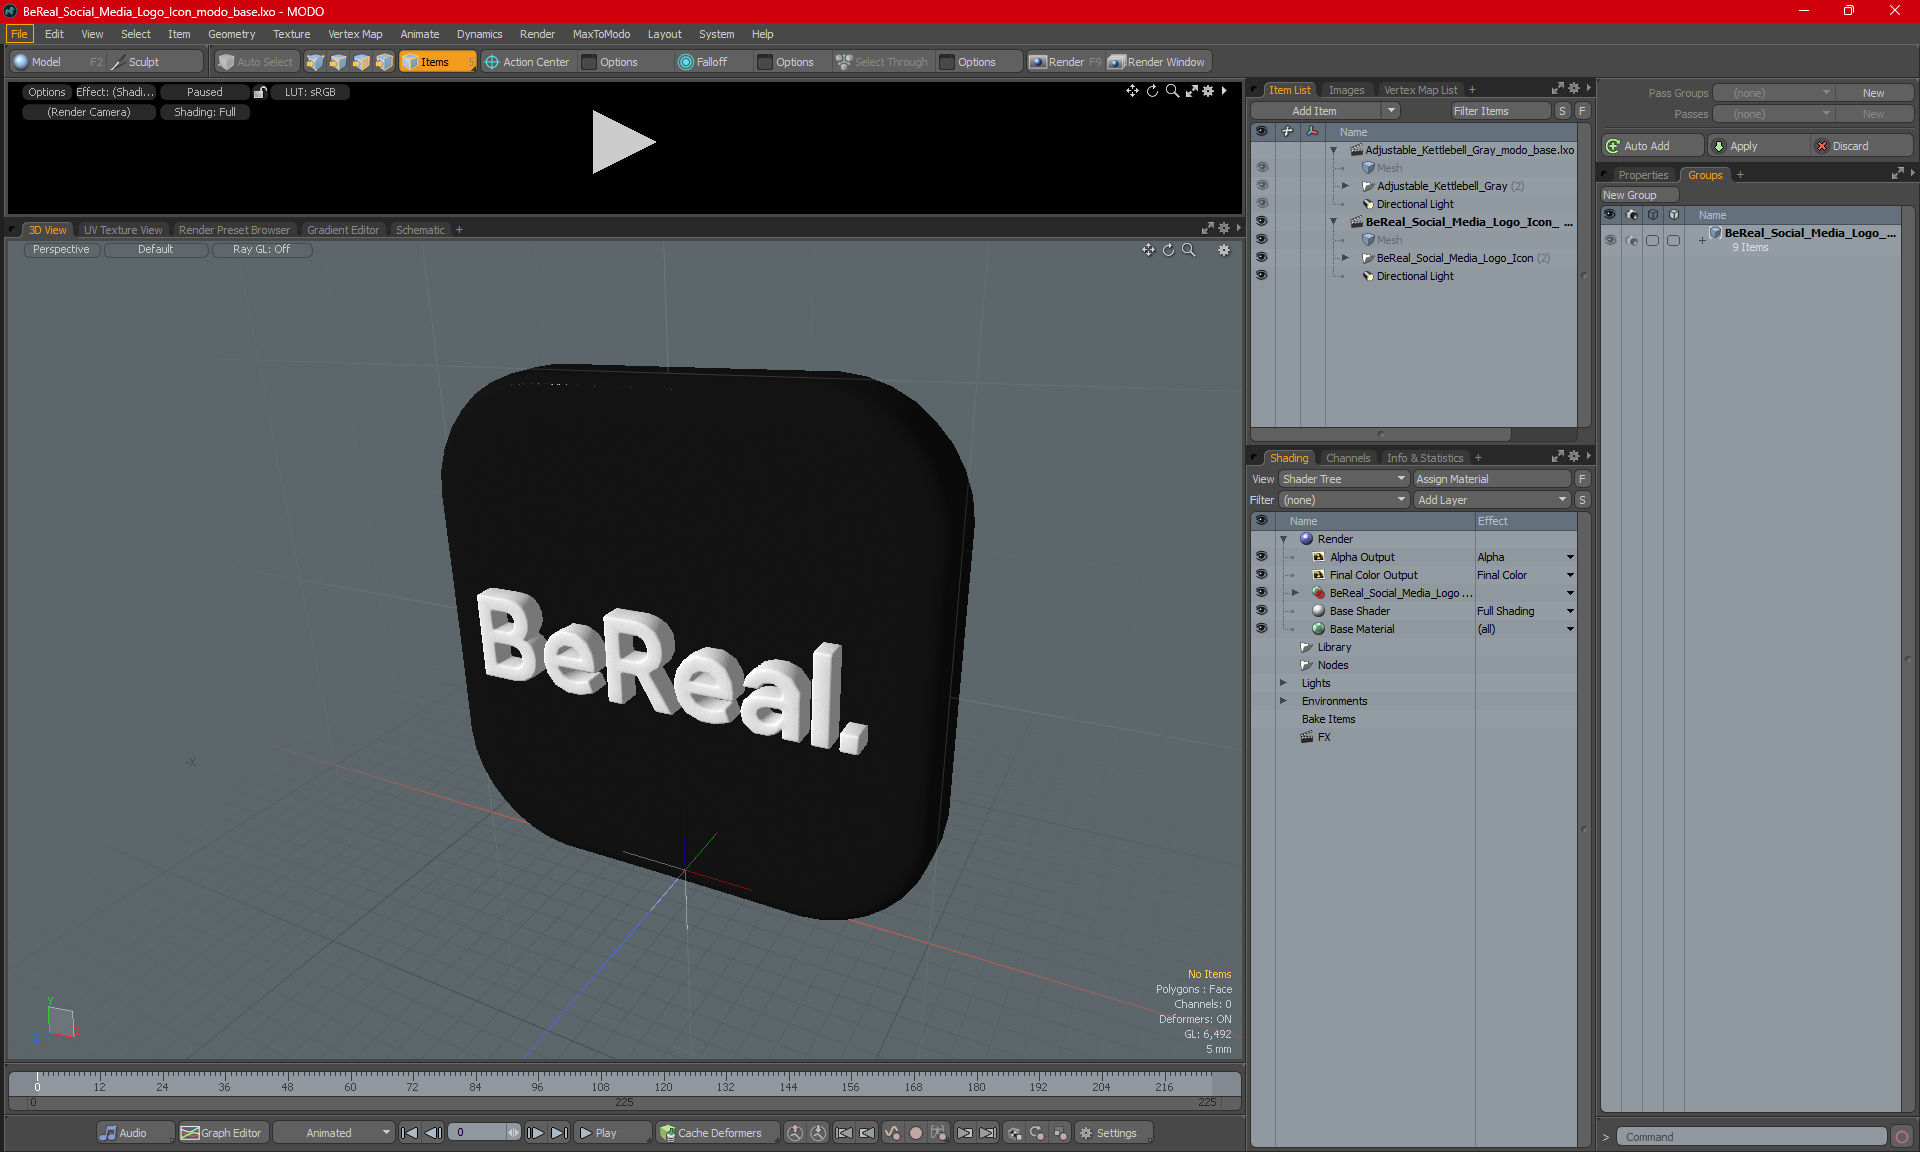Screen dimensions: 1920x1152
Task: Click the rotate view icon in 3D viewport
Action: point(1168,250)
